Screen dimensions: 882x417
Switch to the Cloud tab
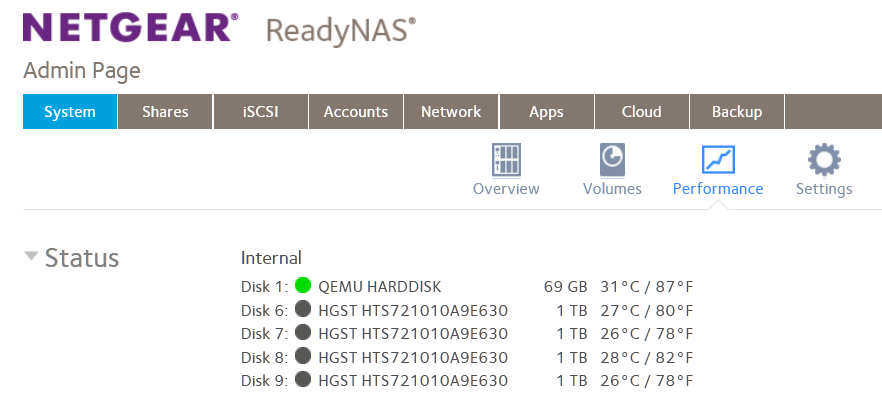pos(642,112)
